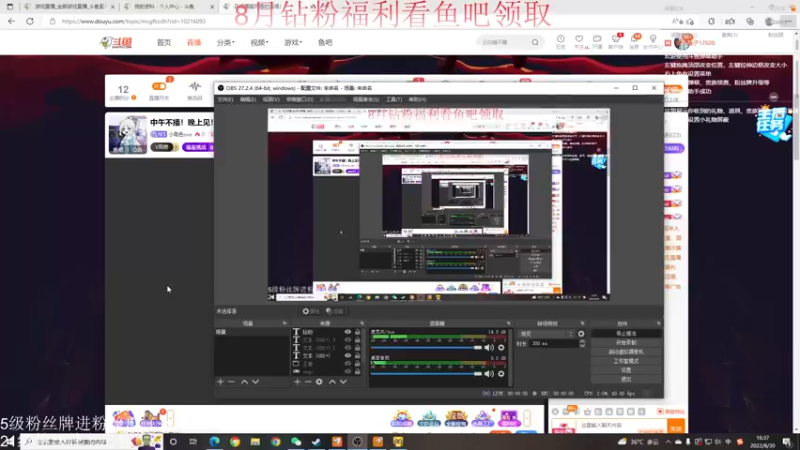This screenshot has height=450, width=800.
Task: Pop out the Controls dock panel
Action: click(658, 323)
